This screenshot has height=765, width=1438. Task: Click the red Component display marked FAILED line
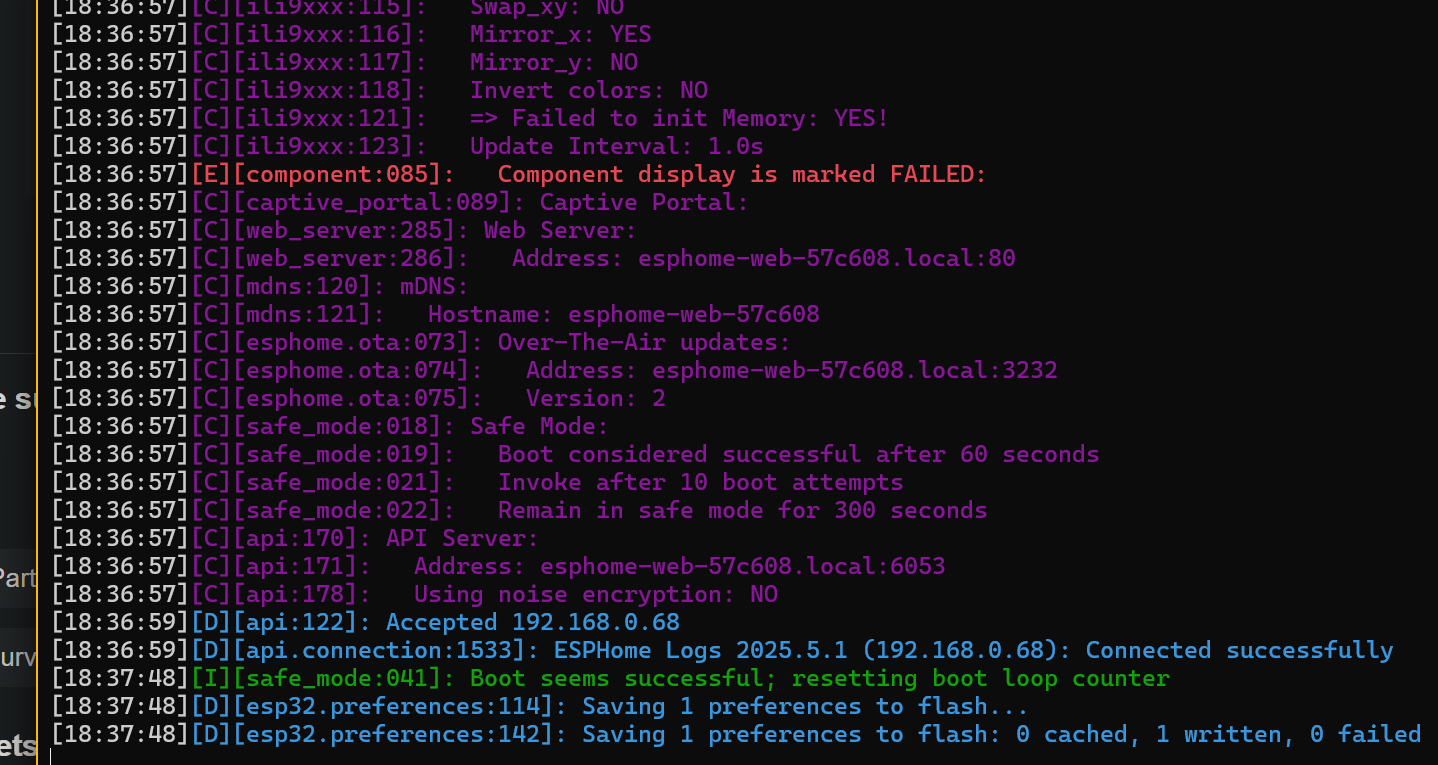(519, 174)
